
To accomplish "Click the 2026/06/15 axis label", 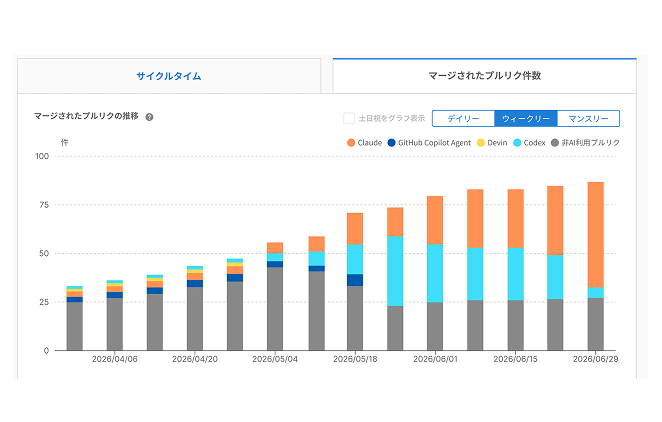I will pos(515,359).
